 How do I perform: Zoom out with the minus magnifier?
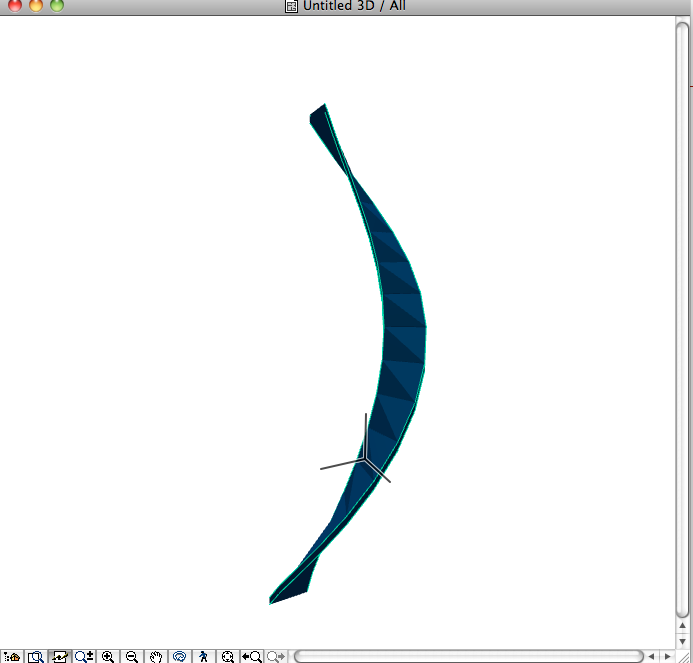132,656
